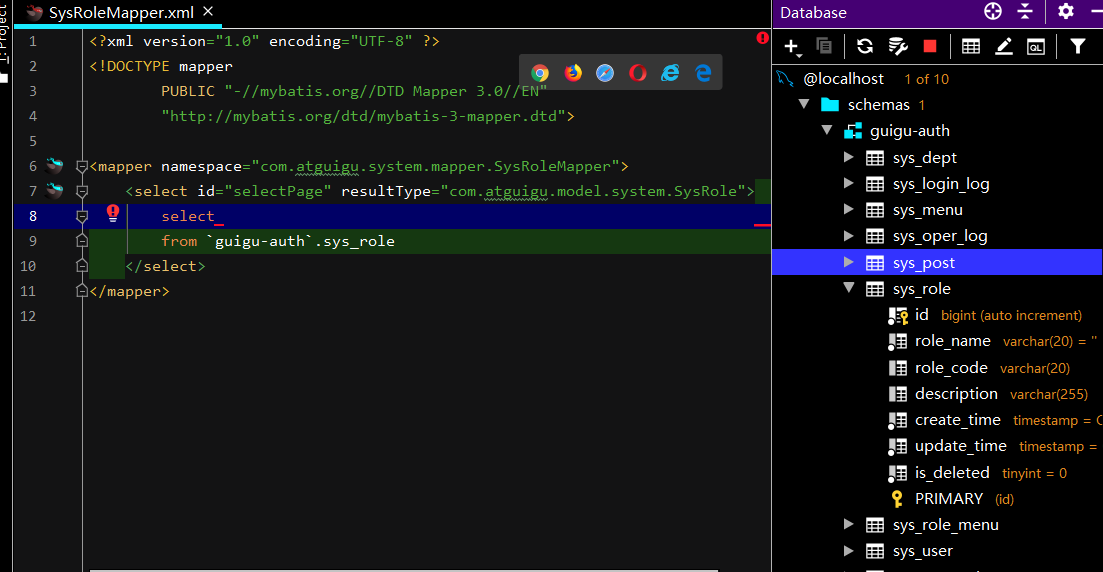The width and height of the screenshot is (1103, 572).
Task: Open in Edge browser icon
Action: coord(703,72)
